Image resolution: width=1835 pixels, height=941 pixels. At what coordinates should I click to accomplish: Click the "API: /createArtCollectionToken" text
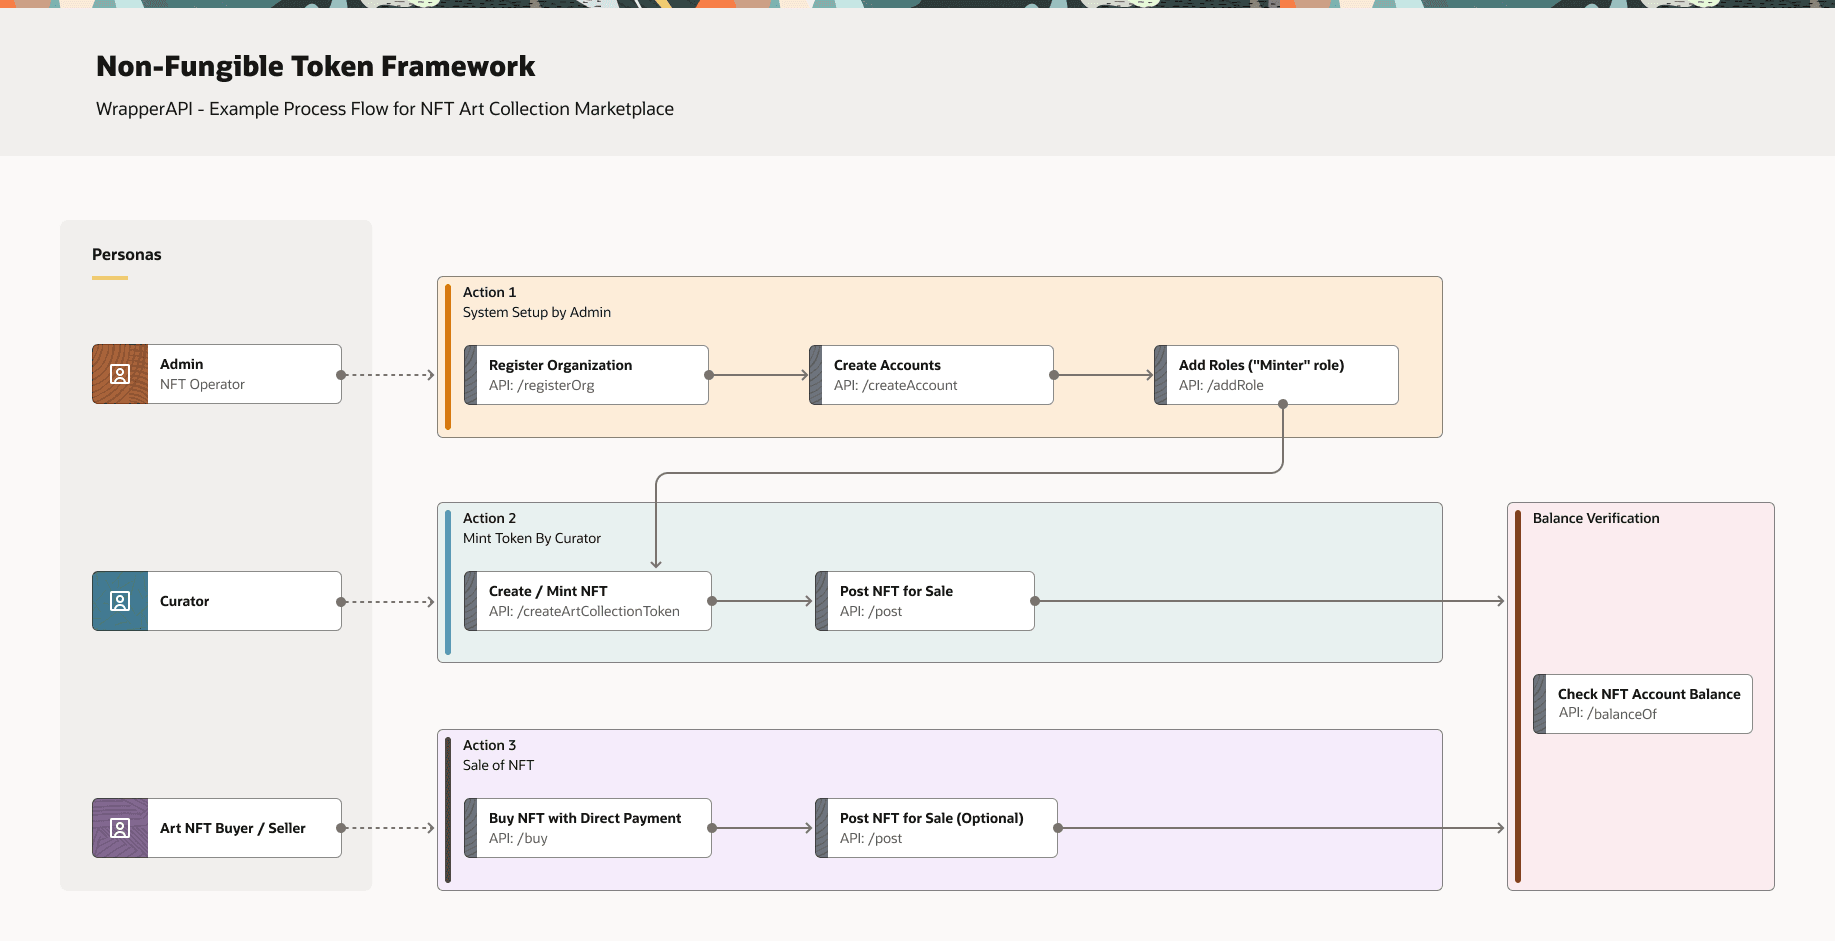(584, 611)
